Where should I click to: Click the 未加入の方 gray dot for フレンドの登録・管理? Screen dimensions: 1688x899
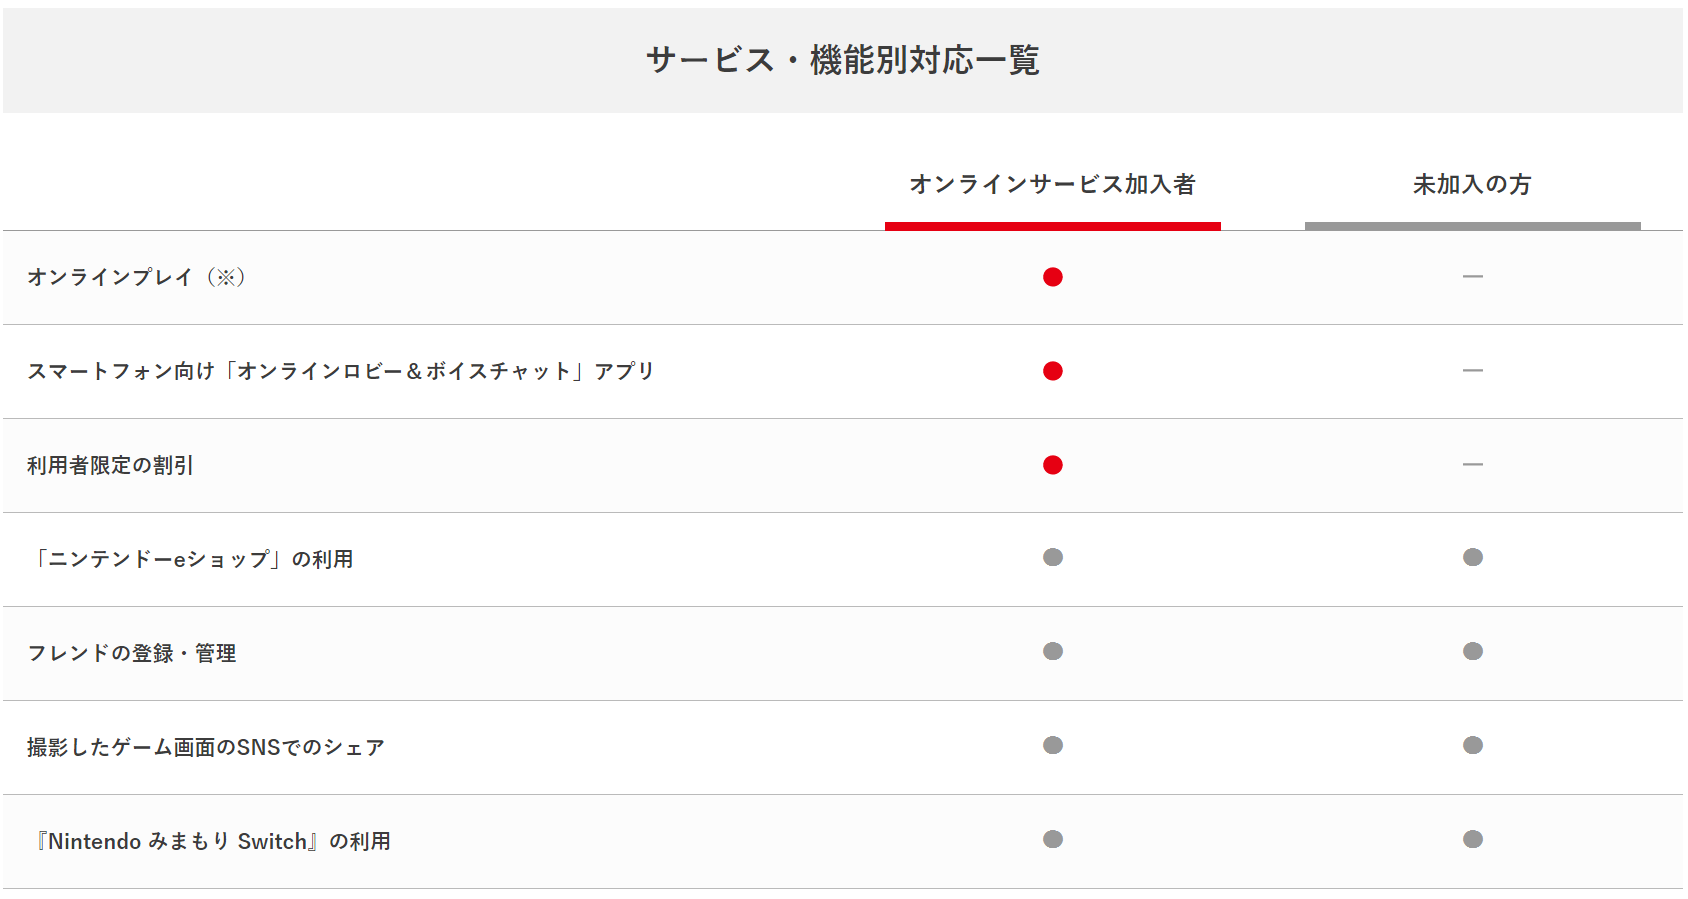(x=1472, y=651)
